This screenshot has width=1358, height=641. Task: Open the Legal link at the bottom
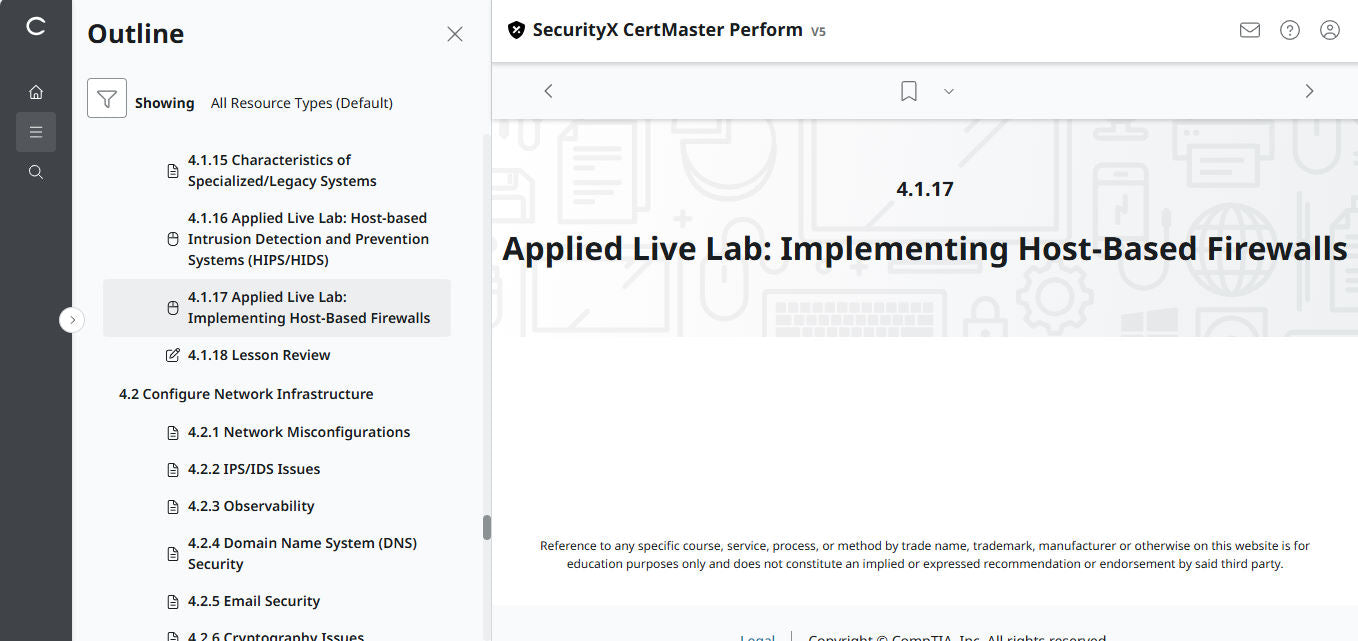point(757,637)
